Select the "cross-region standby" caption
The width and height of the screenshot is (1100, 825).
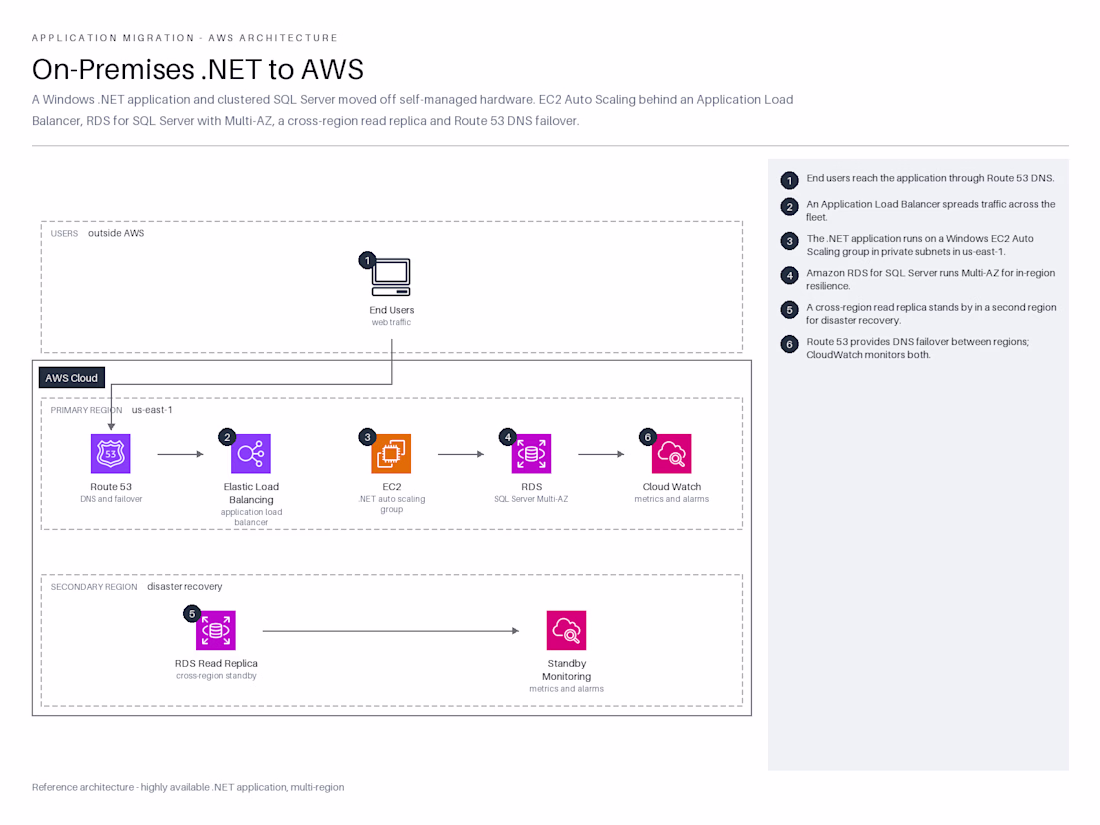(x=216, y=676)
